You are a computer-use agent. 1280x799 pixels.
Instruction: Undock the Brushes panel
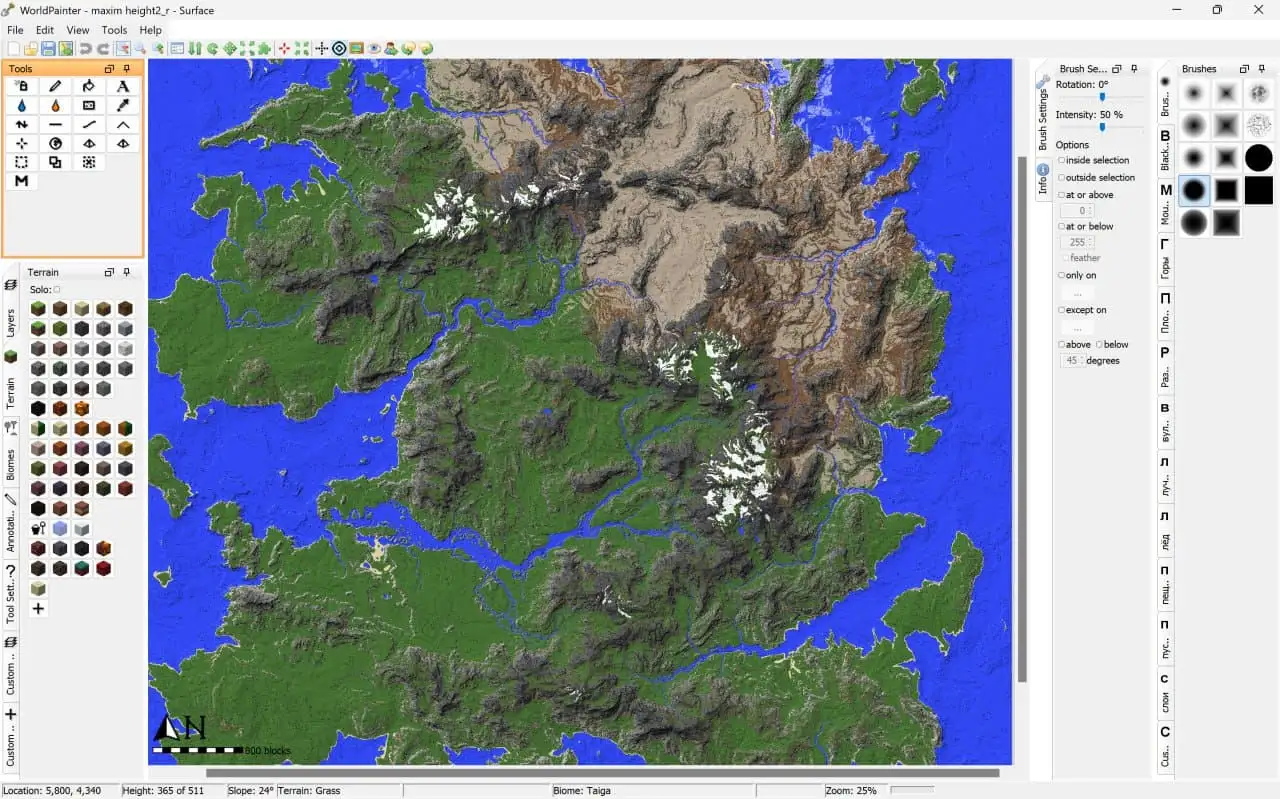[1244, 69]
